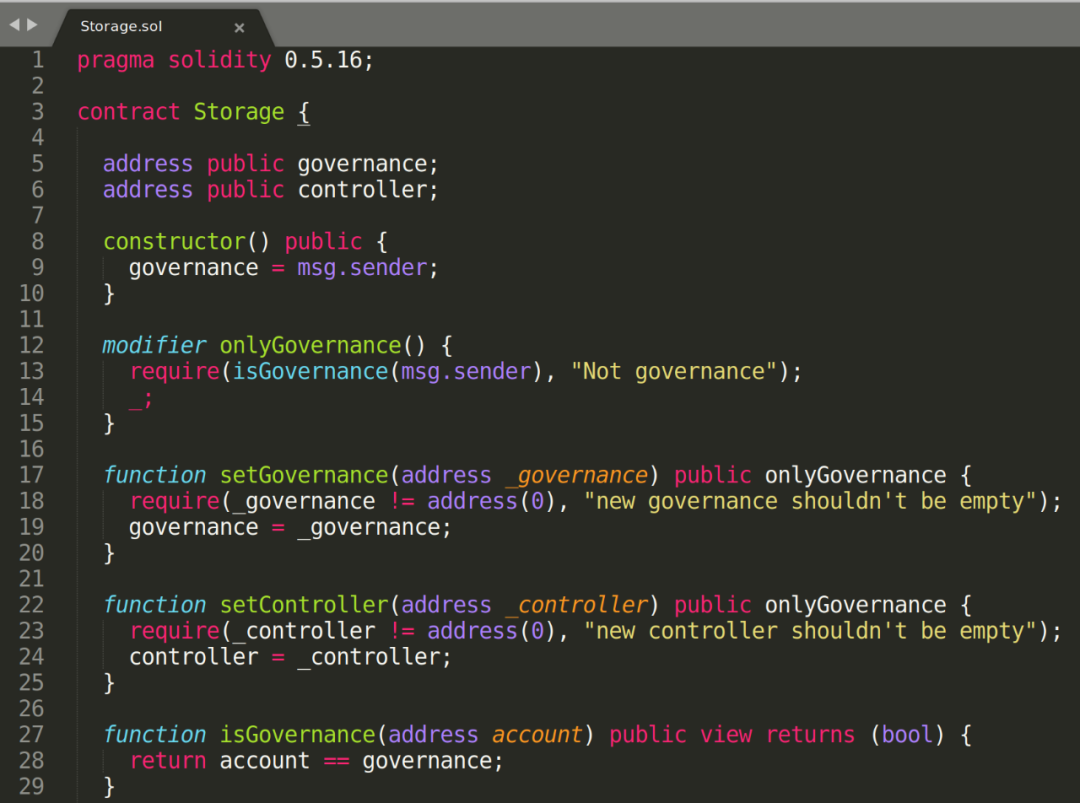
Task: Click the '_controller' parameter on line 22
Action: coord(577,605)
